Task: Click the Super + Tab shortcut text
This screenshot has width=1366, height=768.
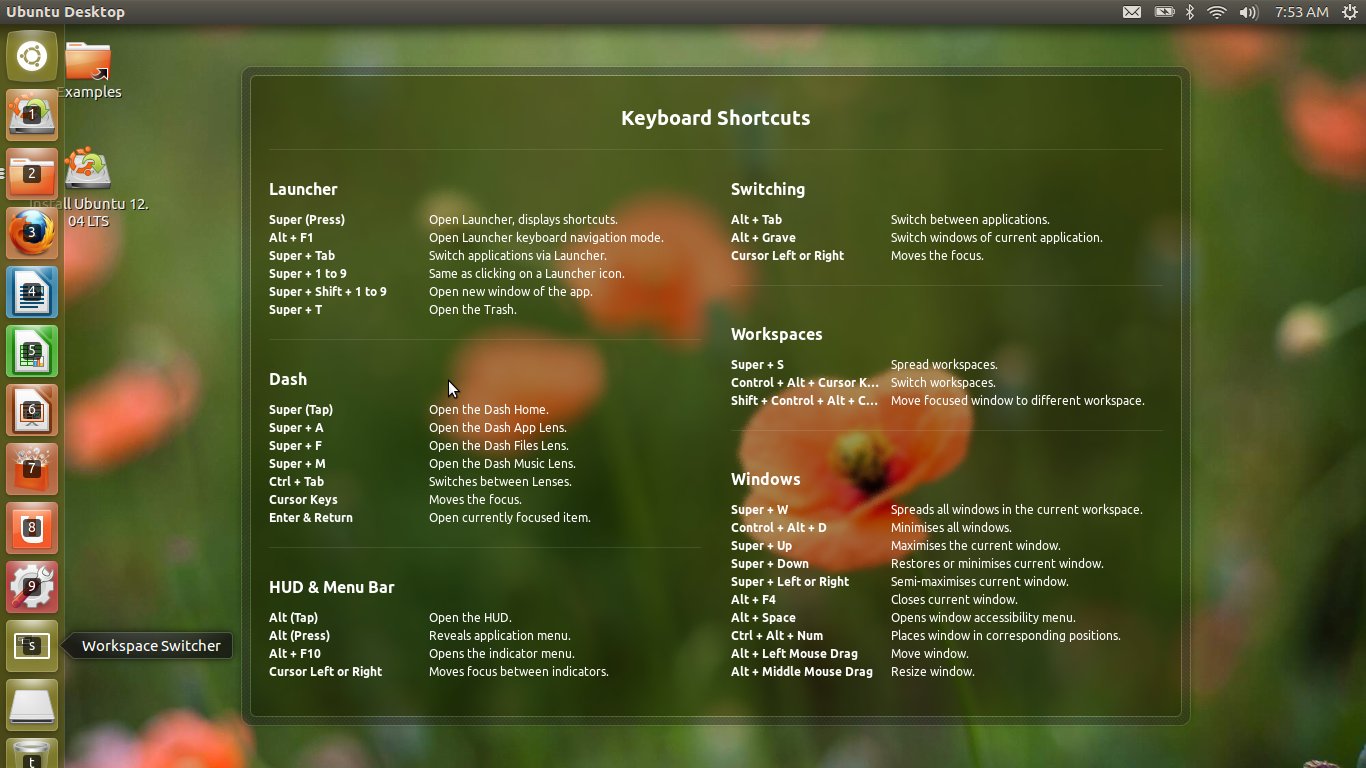Action: [302, 256]
